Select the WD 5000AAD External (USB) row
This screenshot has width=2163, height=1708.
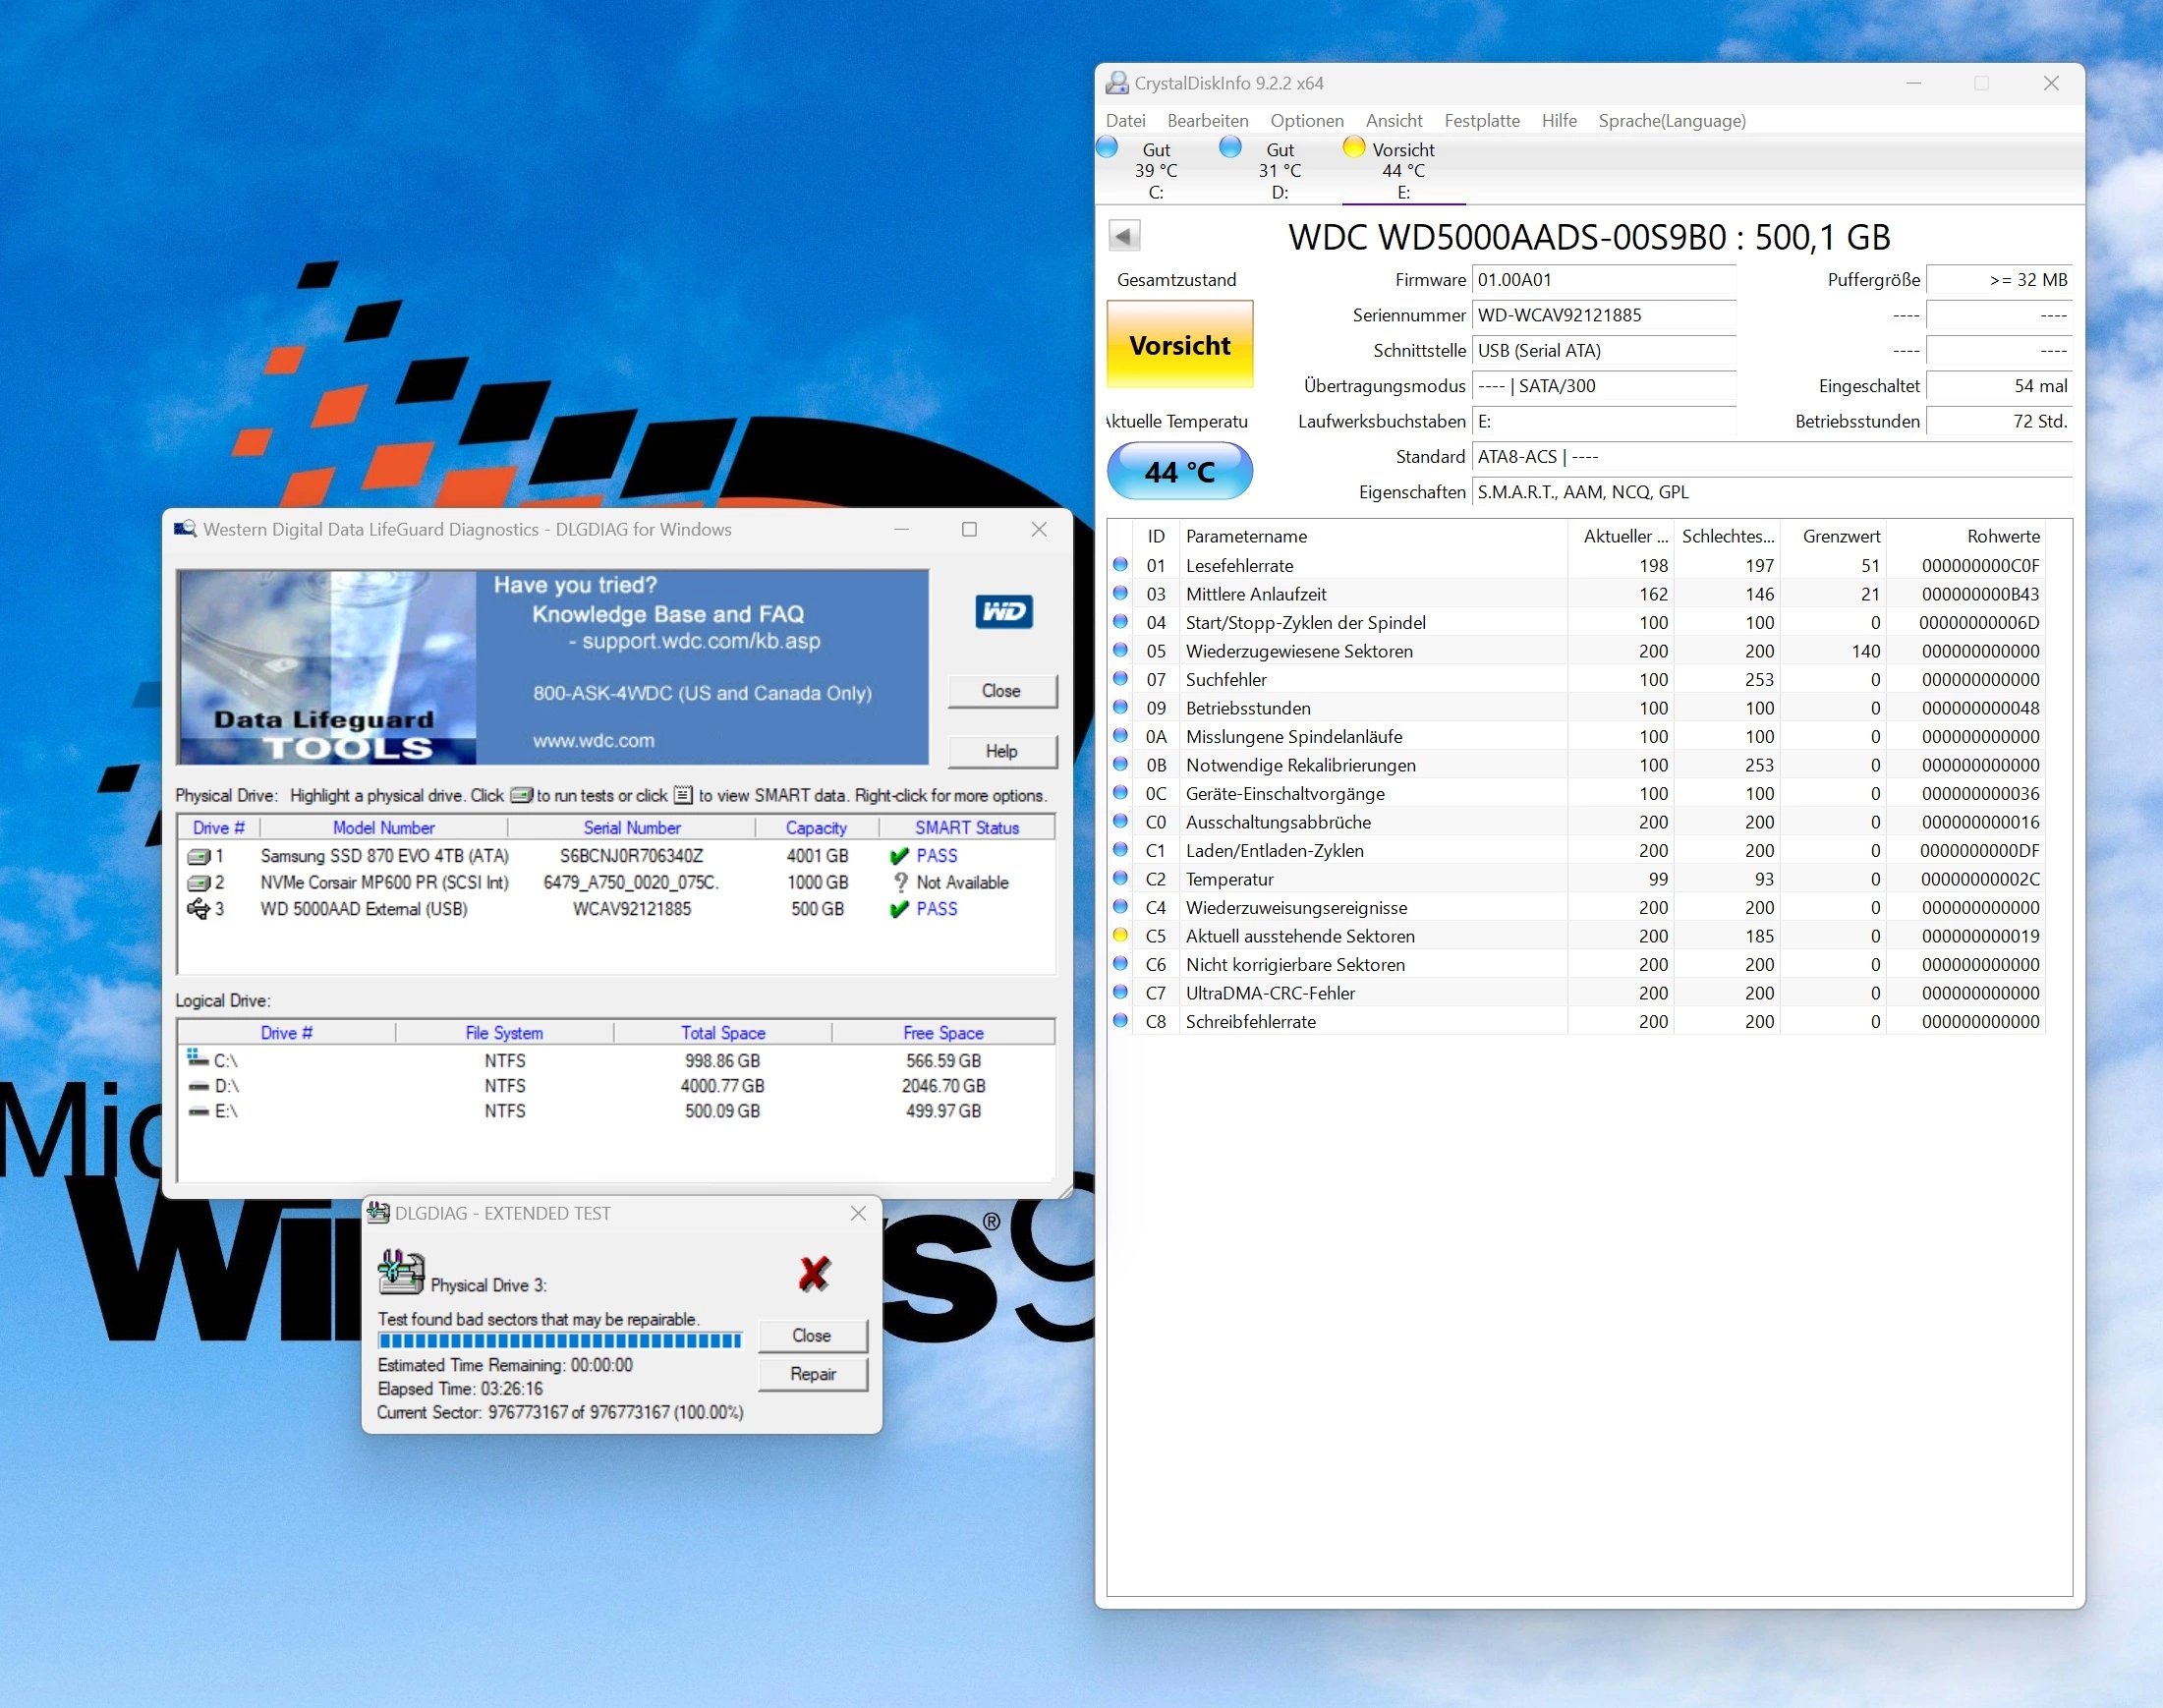click(616, 909)
